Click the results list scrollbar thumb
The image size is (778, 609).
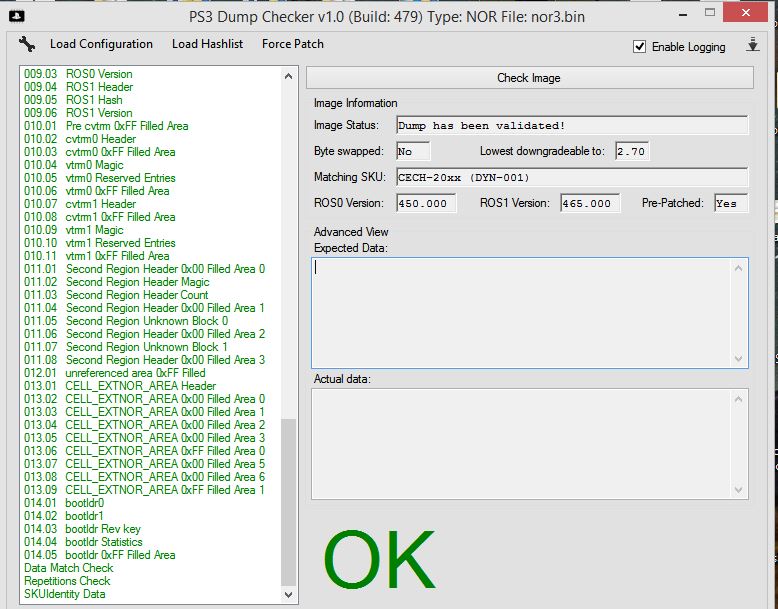point(289,500)
